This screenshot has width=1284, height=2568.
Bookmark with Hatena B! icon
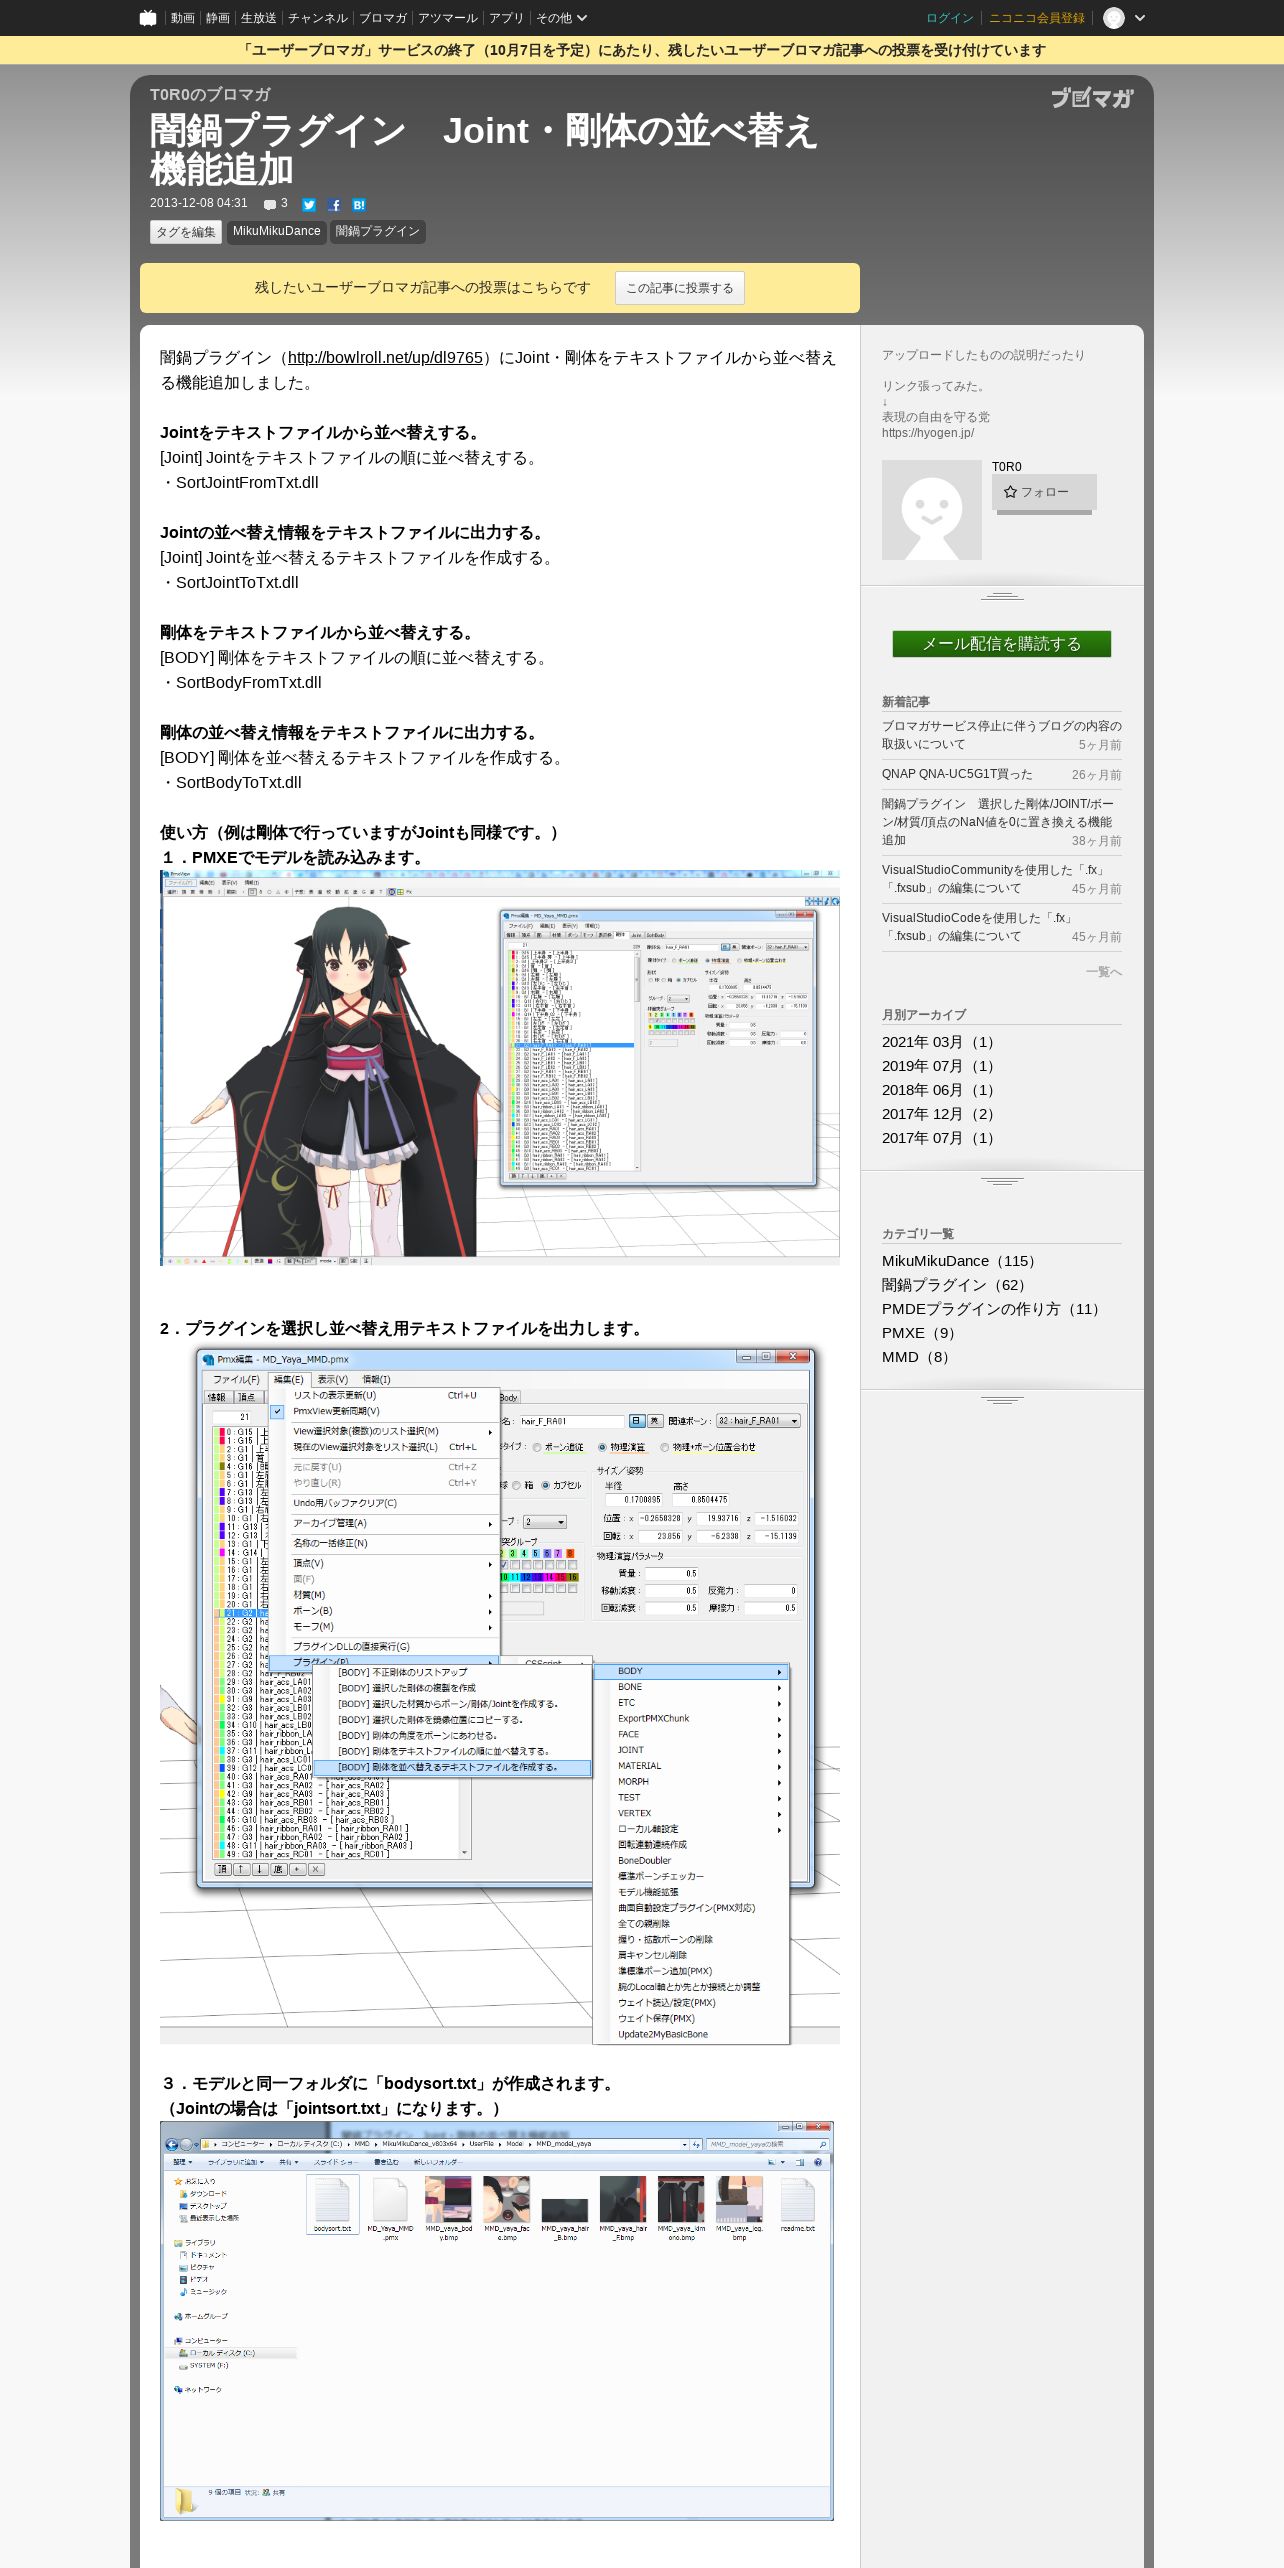(x=359, y=205)
